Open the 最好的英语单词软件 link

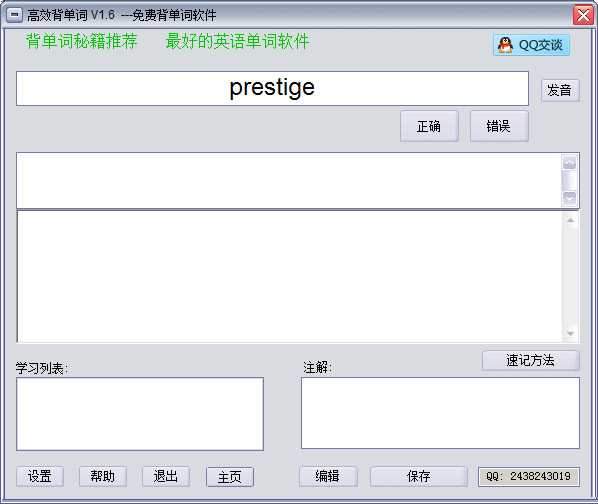(237, 41)
